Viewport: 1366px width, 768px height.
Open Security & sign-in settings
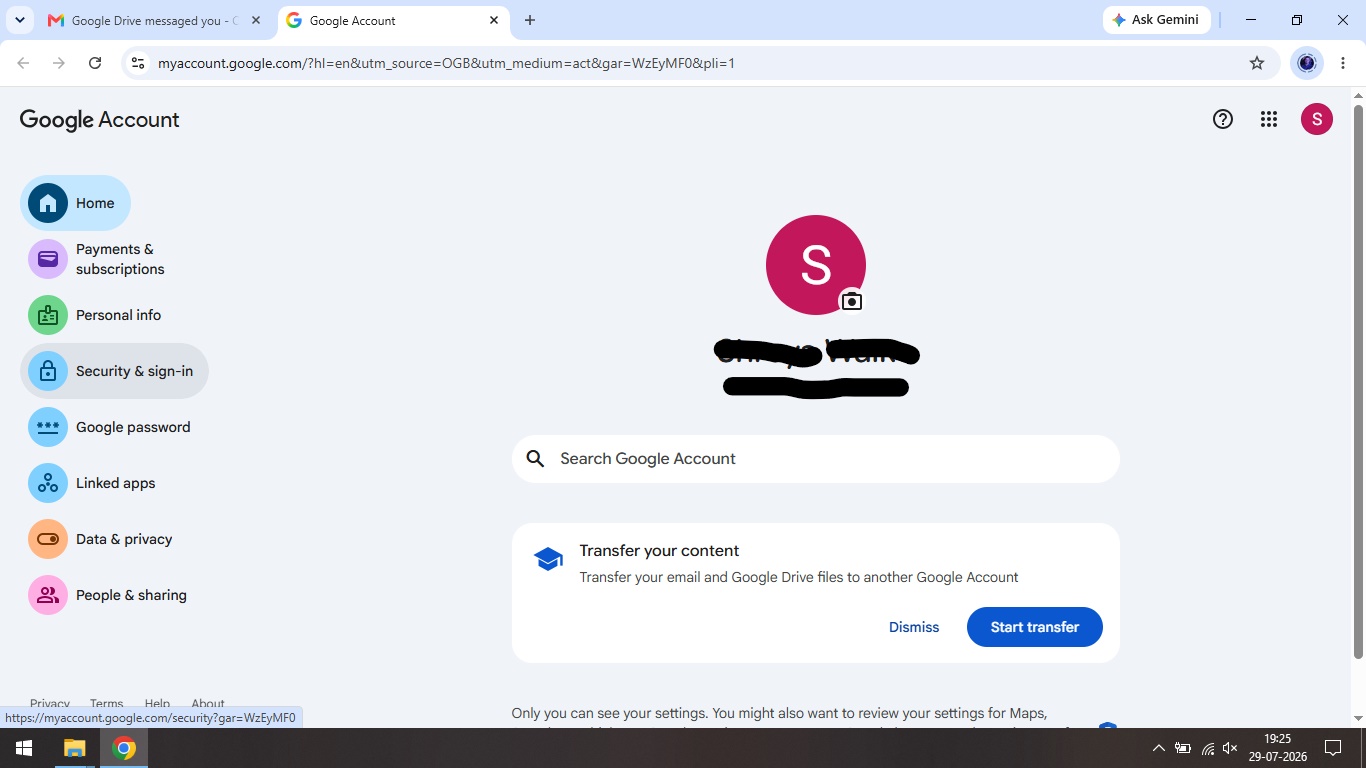tap(114, 371)
